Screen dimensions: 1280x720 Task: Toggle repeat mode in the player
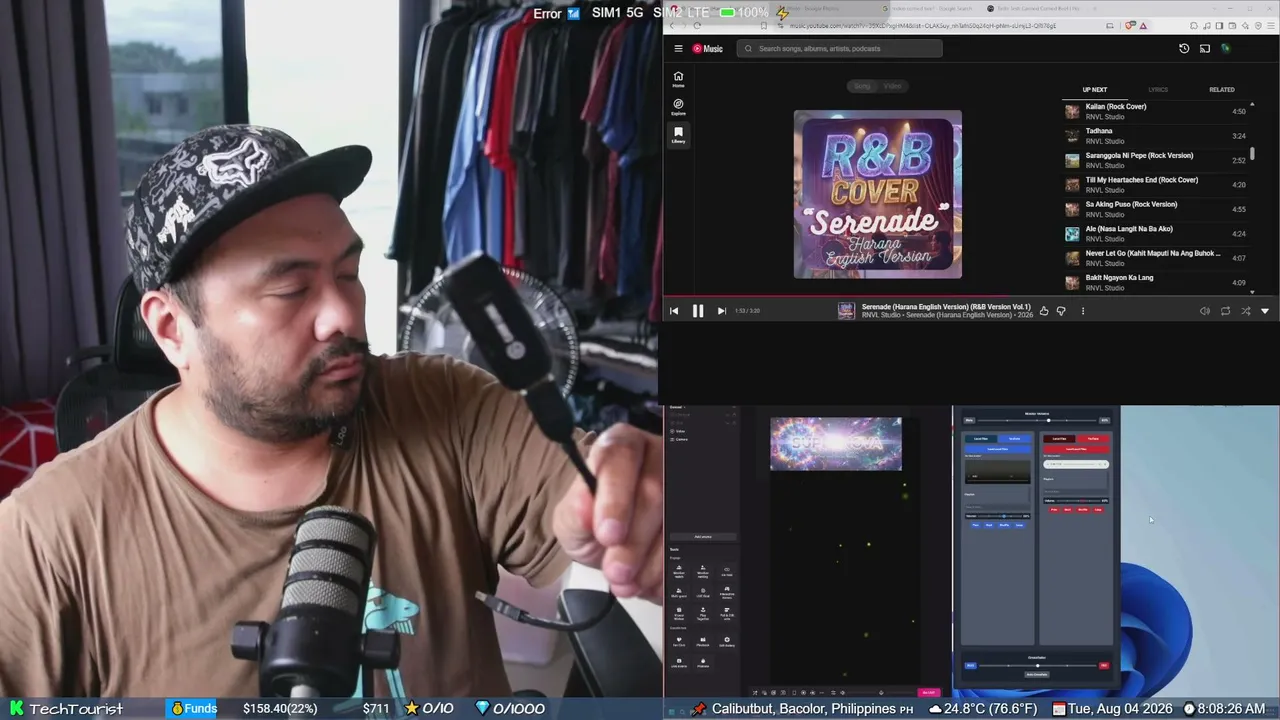[x=1225, y=311]
